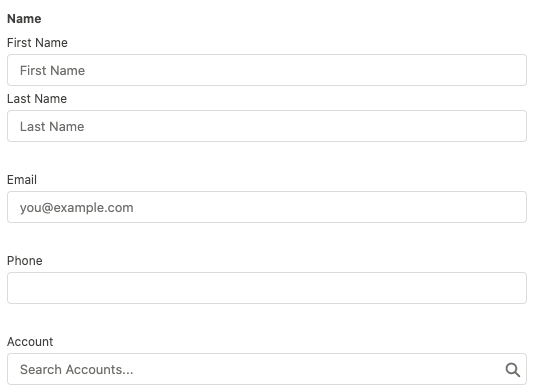This screenshot has width=534, height=392.
Task: Focus the First Name input field
Action: tap(267, 70)
